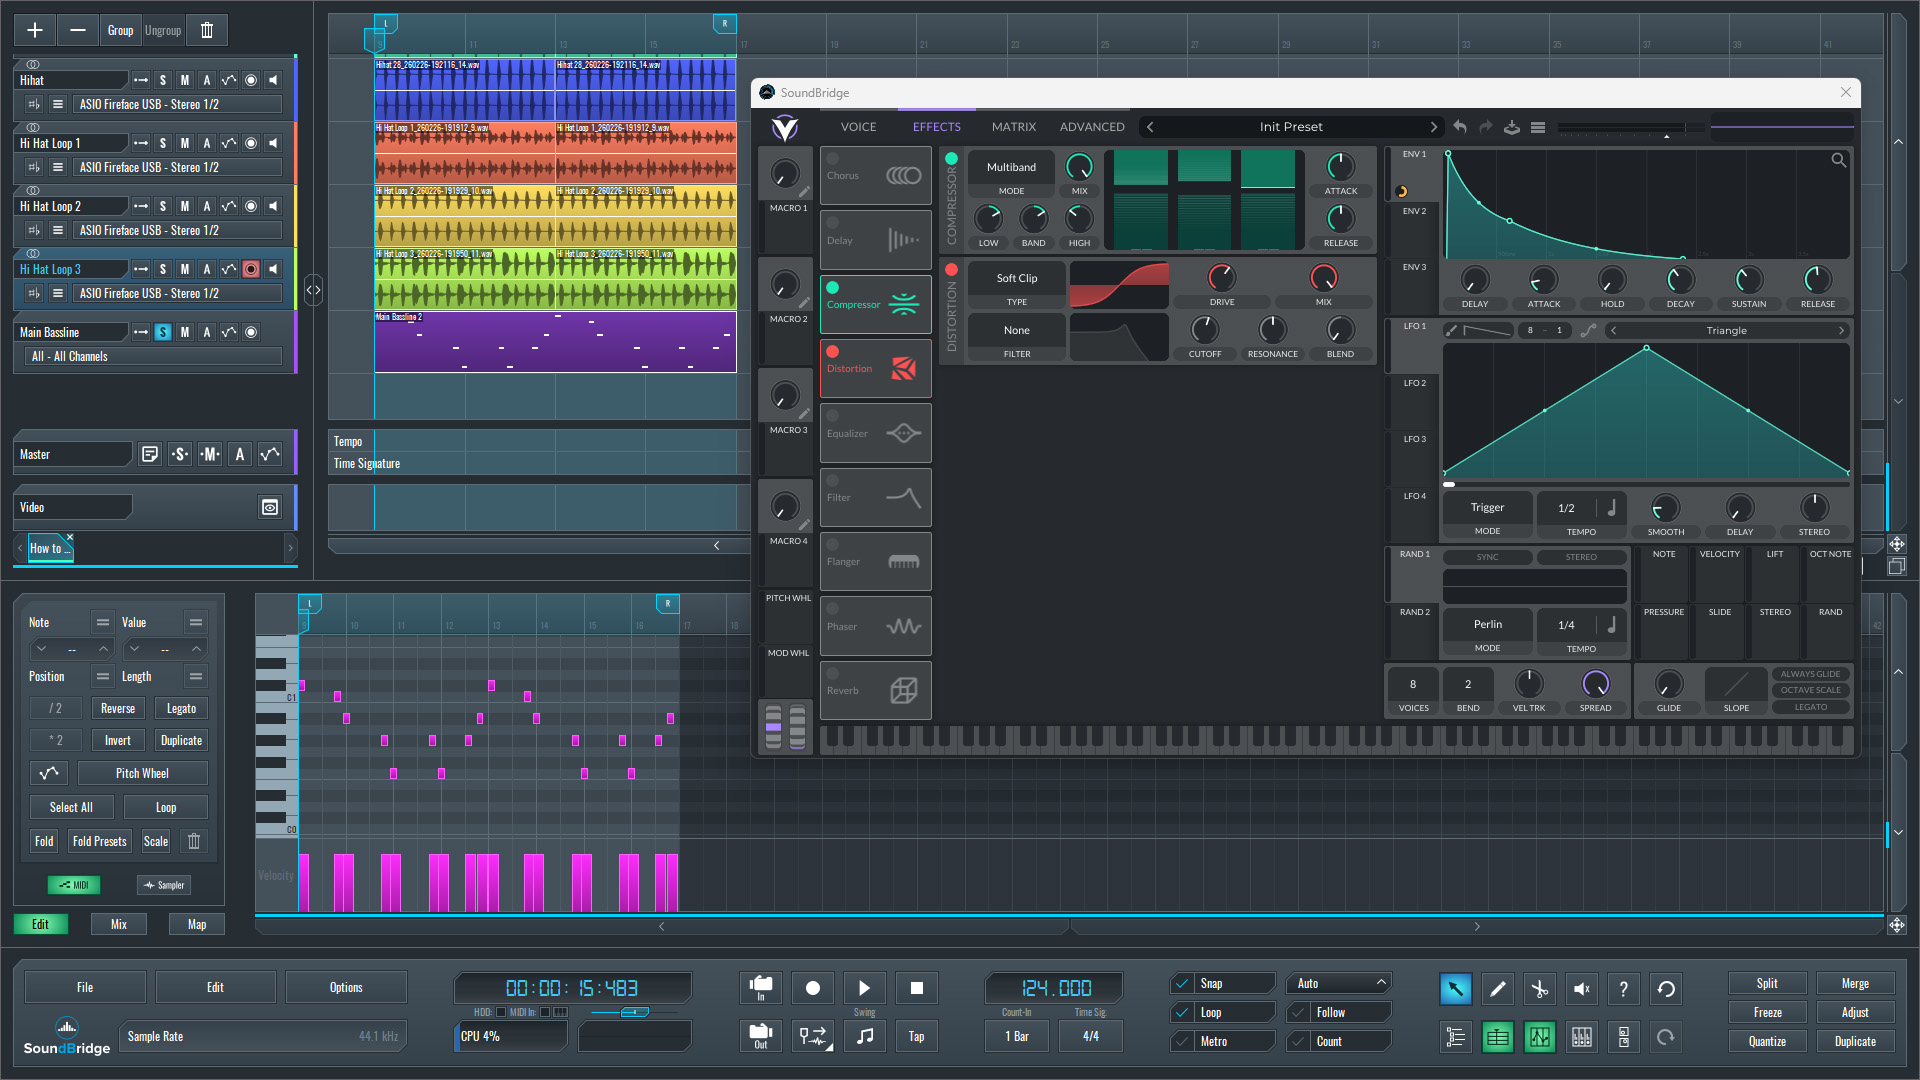The image size is (1920, 1080).
Task: Click the undo circular arrow icon
Action: coord(1666,989)
